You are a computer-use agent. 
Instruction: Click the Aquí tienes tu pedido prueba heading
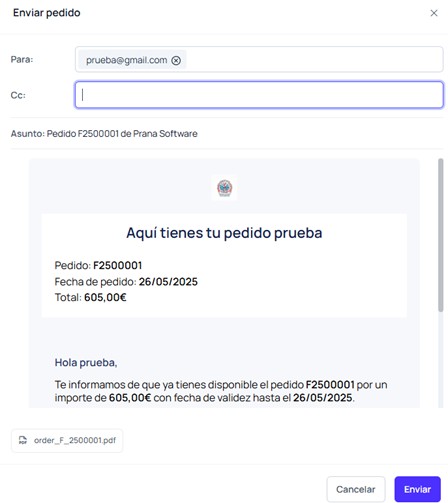[224, 233]
